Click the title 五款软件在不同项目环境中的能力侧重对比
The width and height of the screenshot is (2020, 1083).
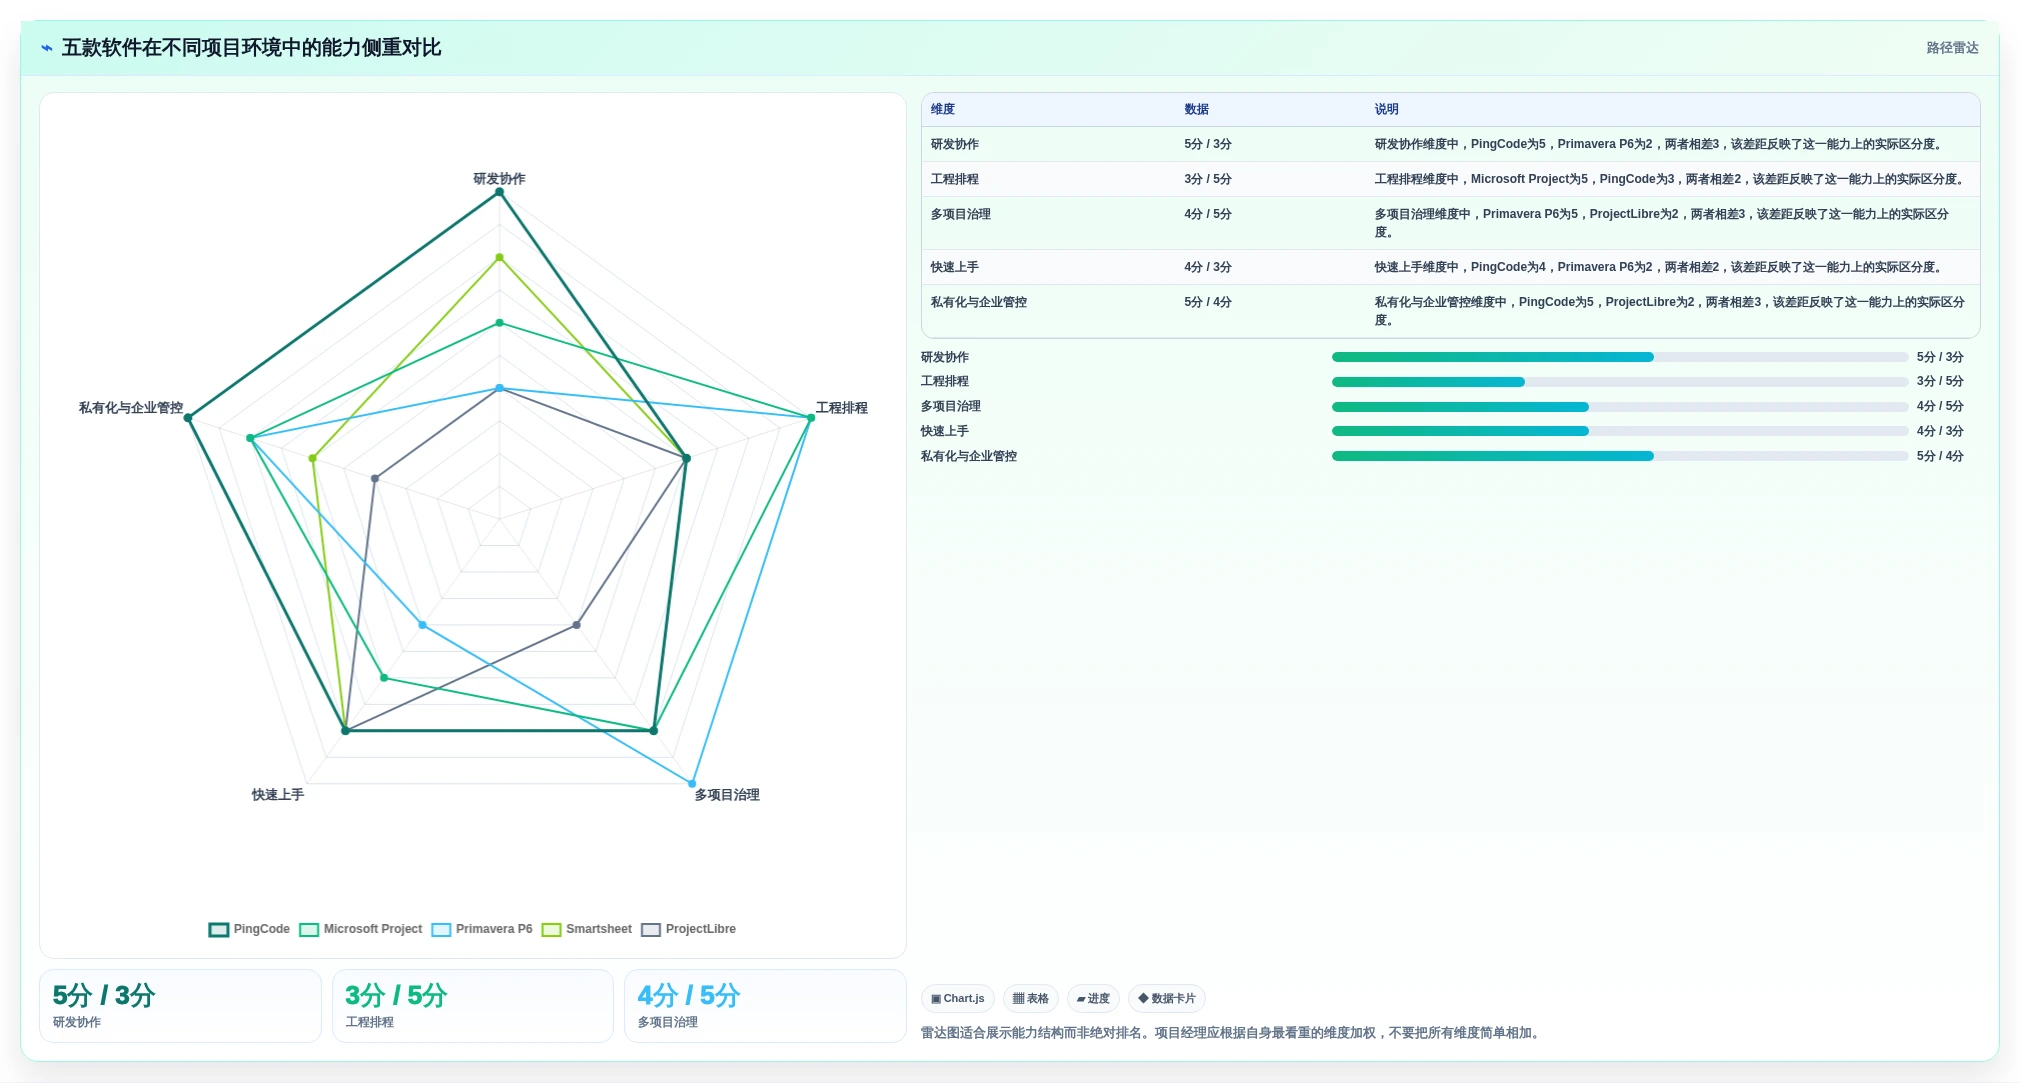pos(251,48)
